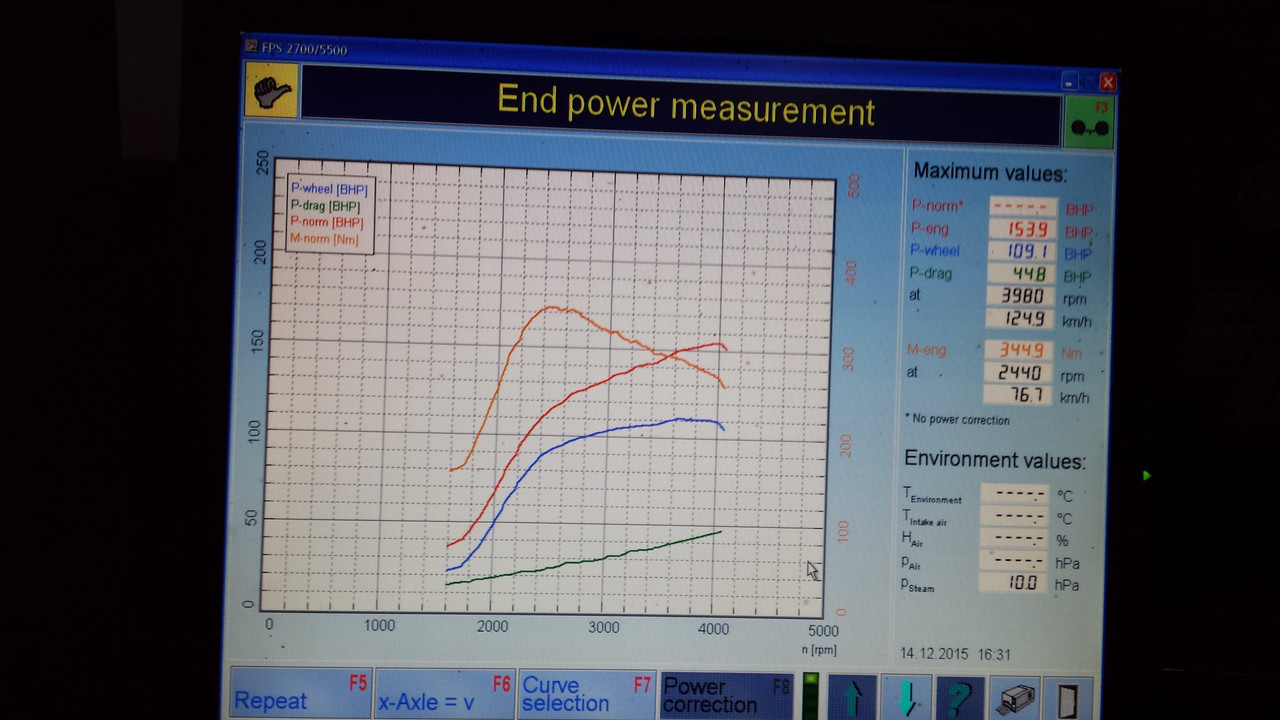1280x720 pixels.
Task: Click the T Intake air value field
Action: pyautogui.click(x=1014, y=516)
